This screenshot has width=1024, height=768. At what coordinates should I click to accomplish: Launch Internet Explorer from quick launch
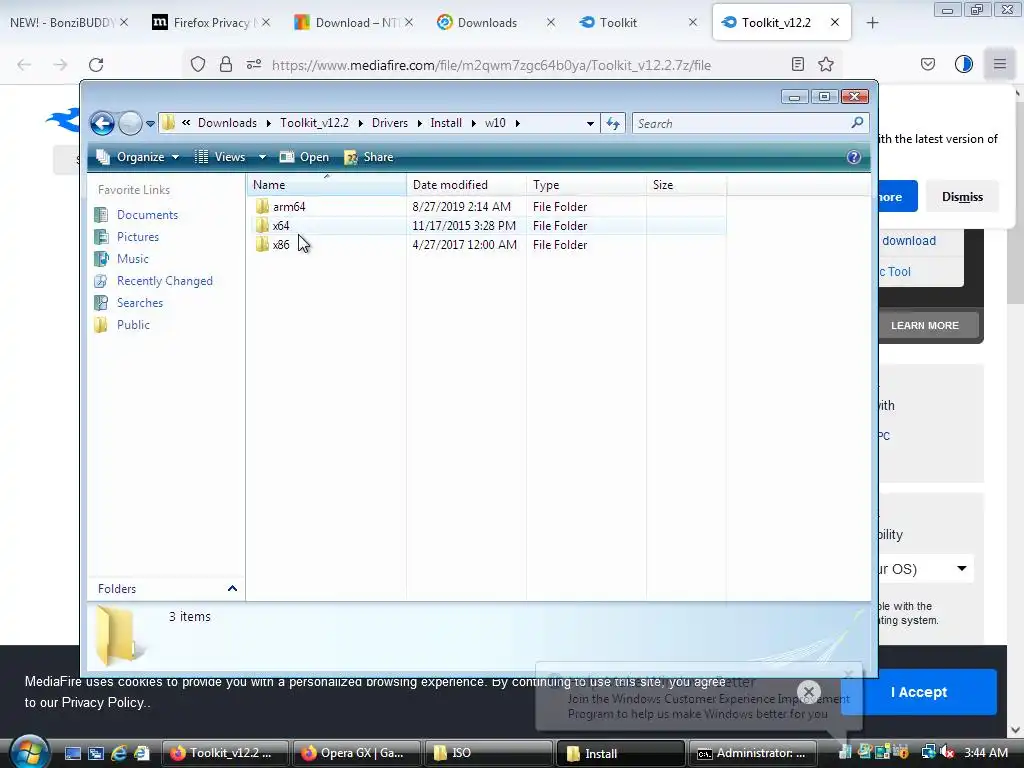pos(118,753)
